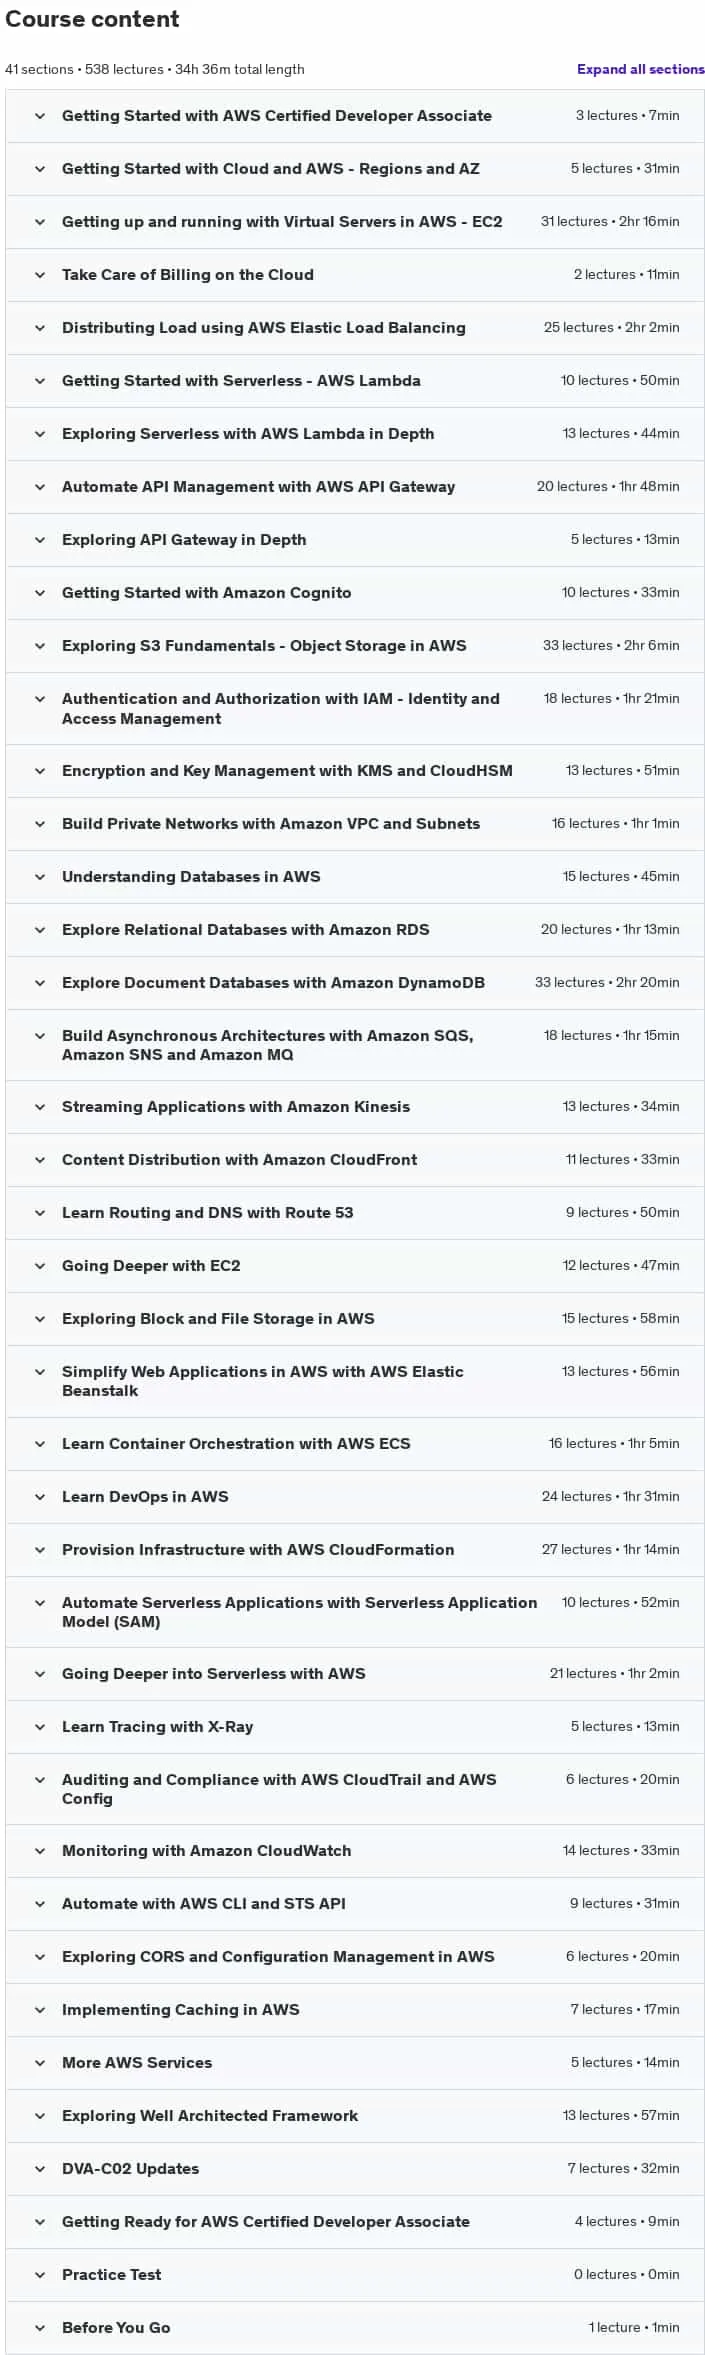Open Learn DevOps in AWS section
Screen dimensions: 705x2355
pyautogui.click(x=355, y=1496)
